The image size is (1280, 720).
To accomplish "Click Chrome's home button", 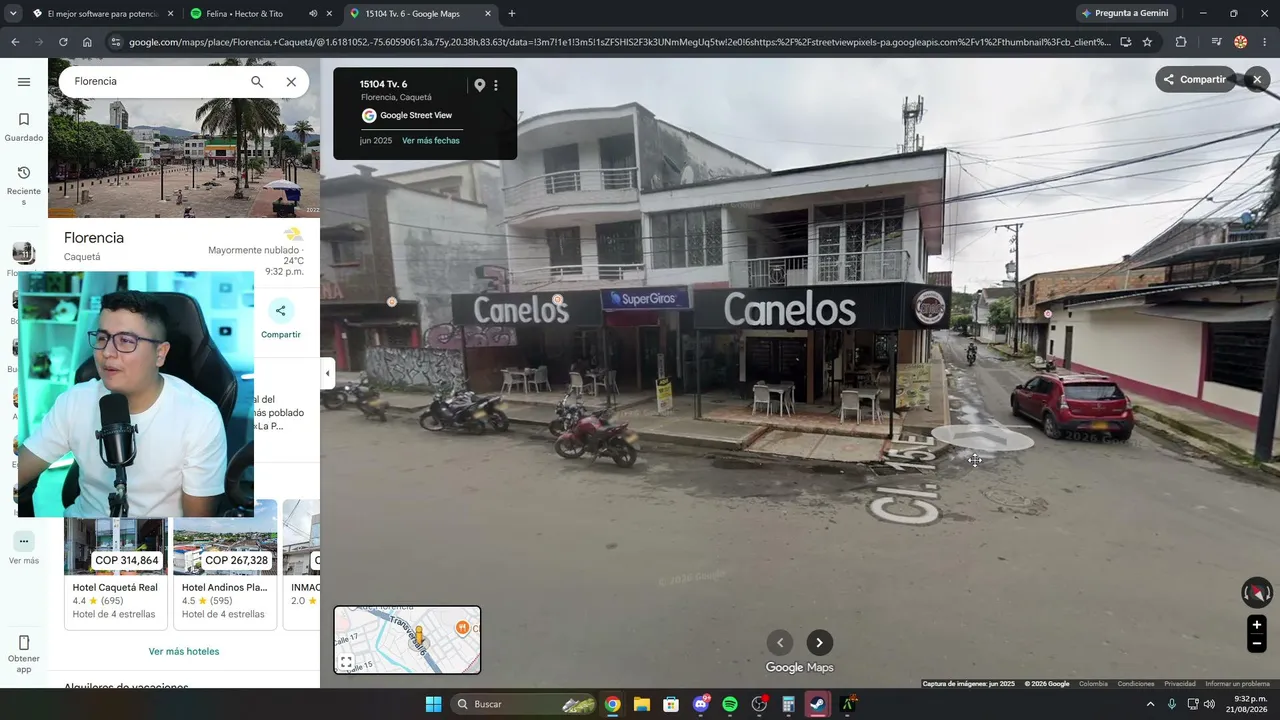I will [87, 42].
